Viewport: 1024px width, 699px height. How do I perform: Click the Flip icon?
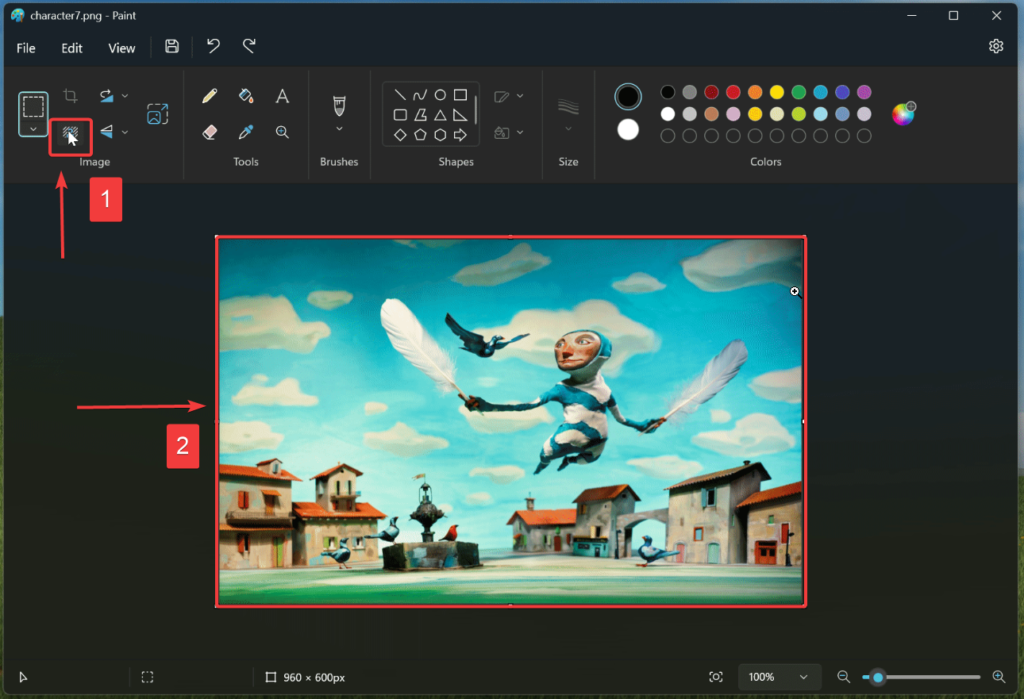[x=106, y=132]
